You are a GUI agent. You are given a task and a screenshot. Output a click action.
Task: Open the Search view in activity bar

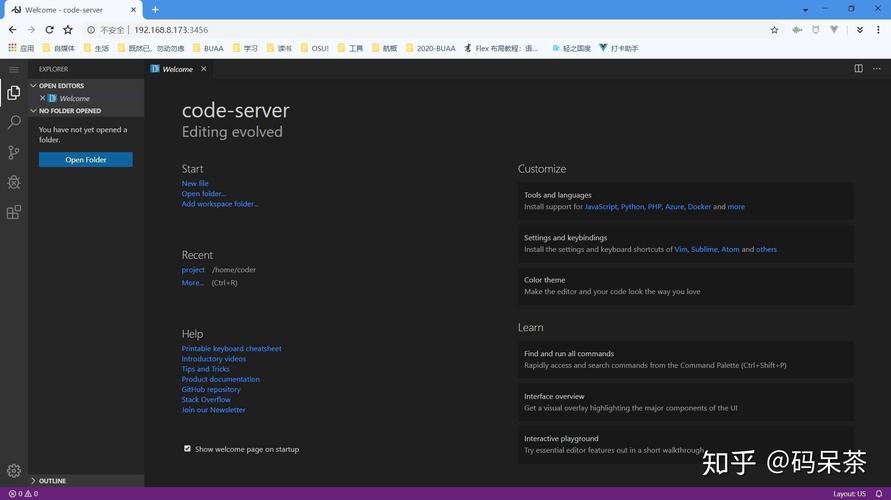coord(14,122)
